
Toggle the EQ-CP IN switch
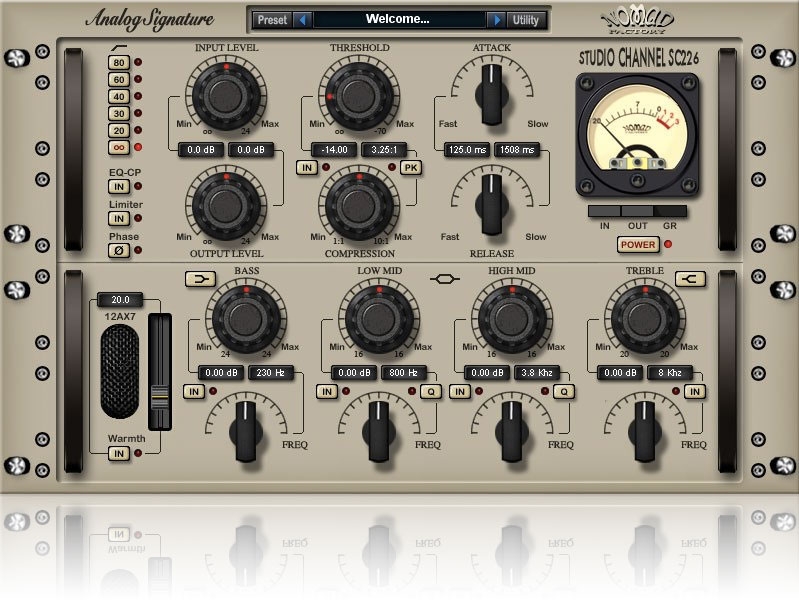click(118, 187)
